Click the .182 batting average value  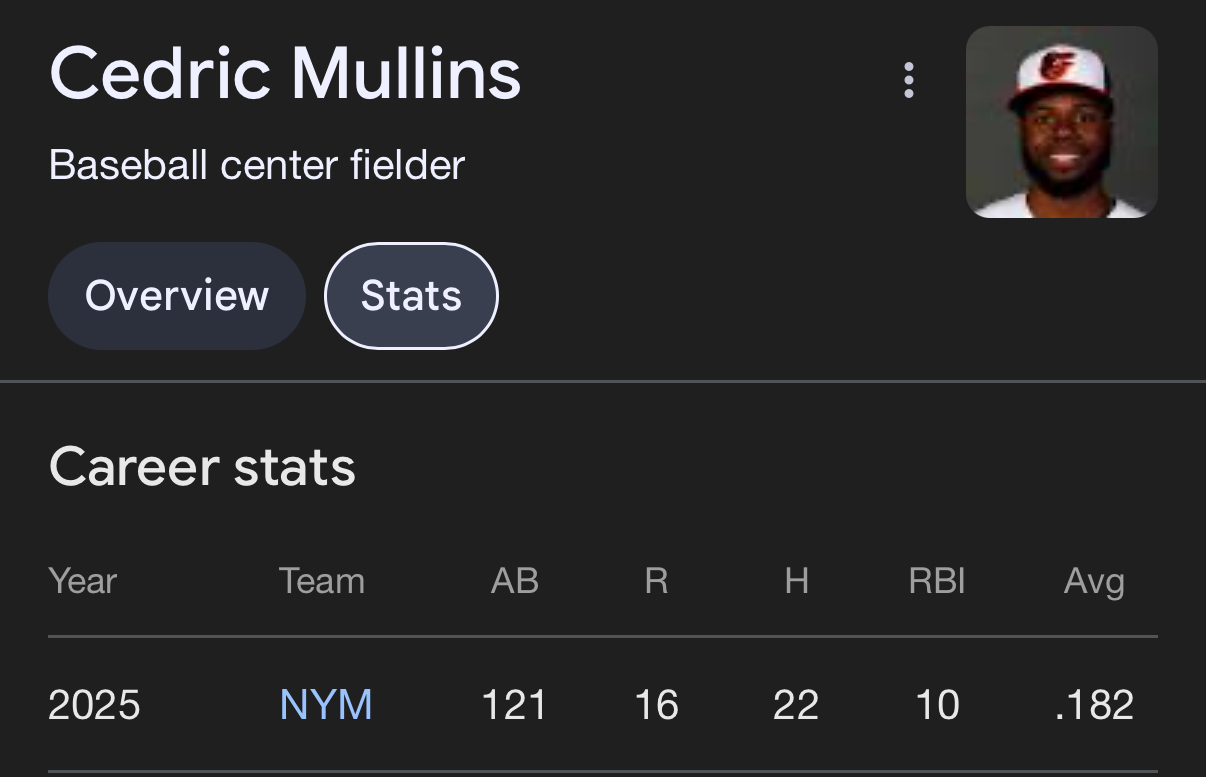click(x=1094, y=705)
